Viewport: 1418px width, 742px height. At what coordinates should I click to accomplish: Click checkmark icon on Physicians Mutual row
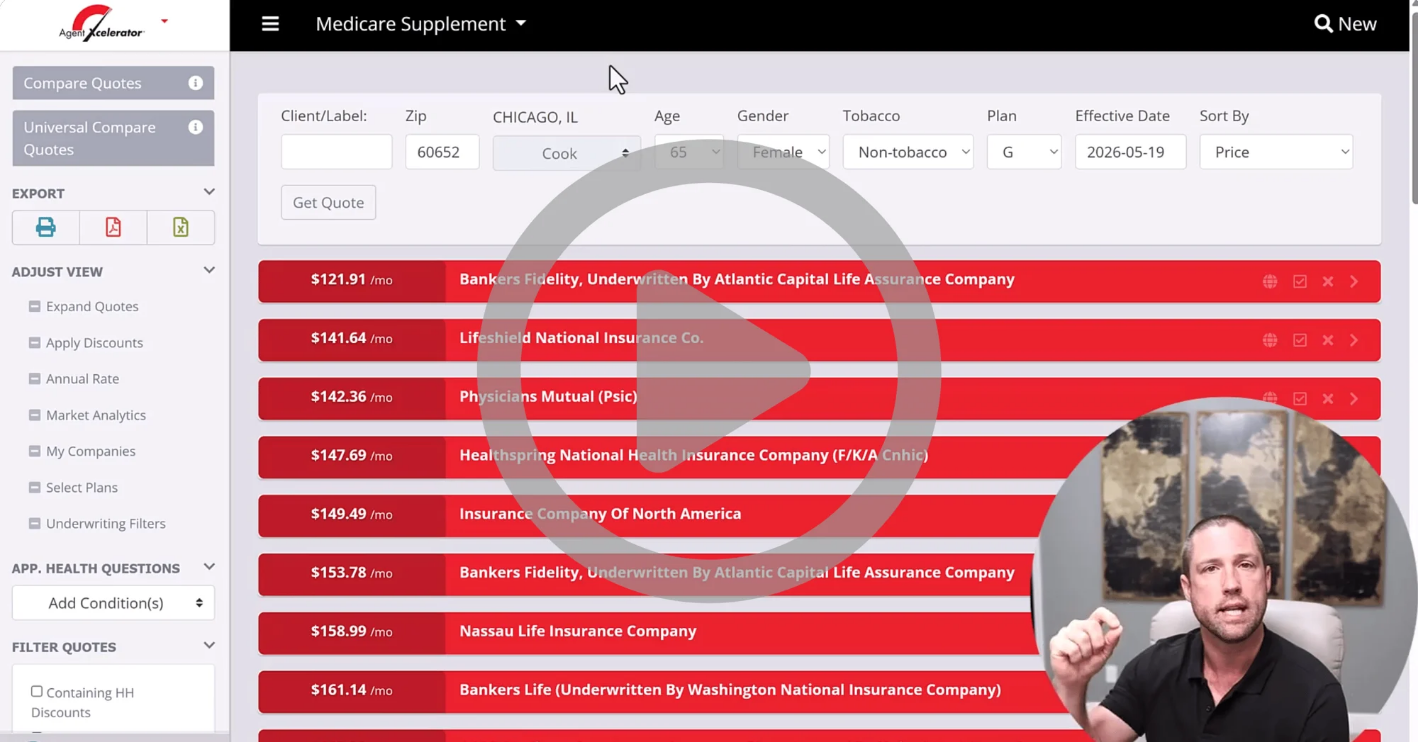click(1300, 398)
